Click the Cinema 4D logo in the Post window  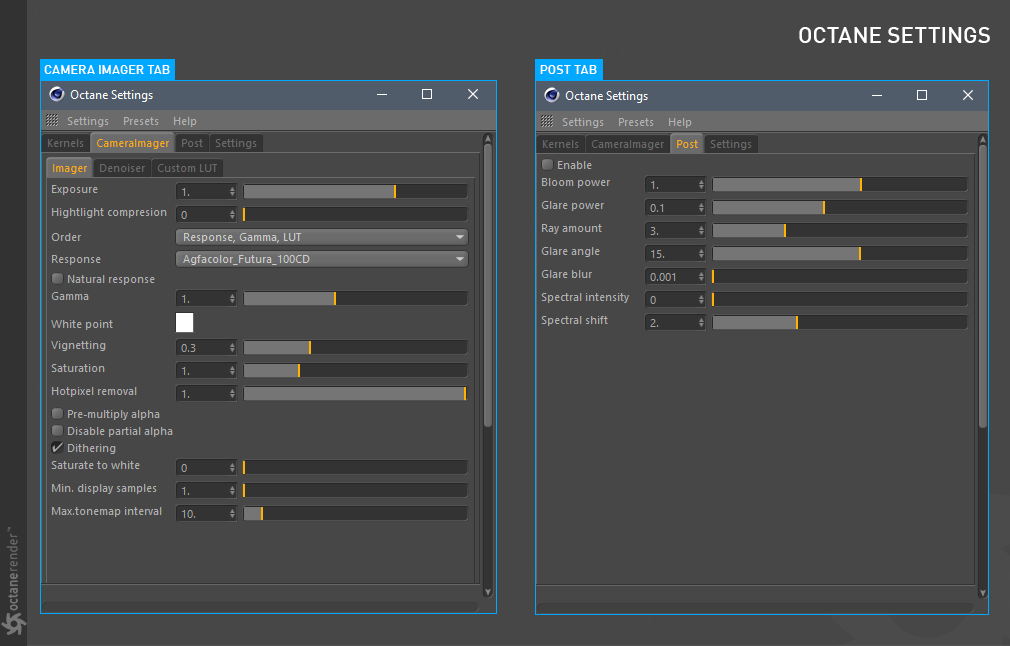[x=551, y=95]
